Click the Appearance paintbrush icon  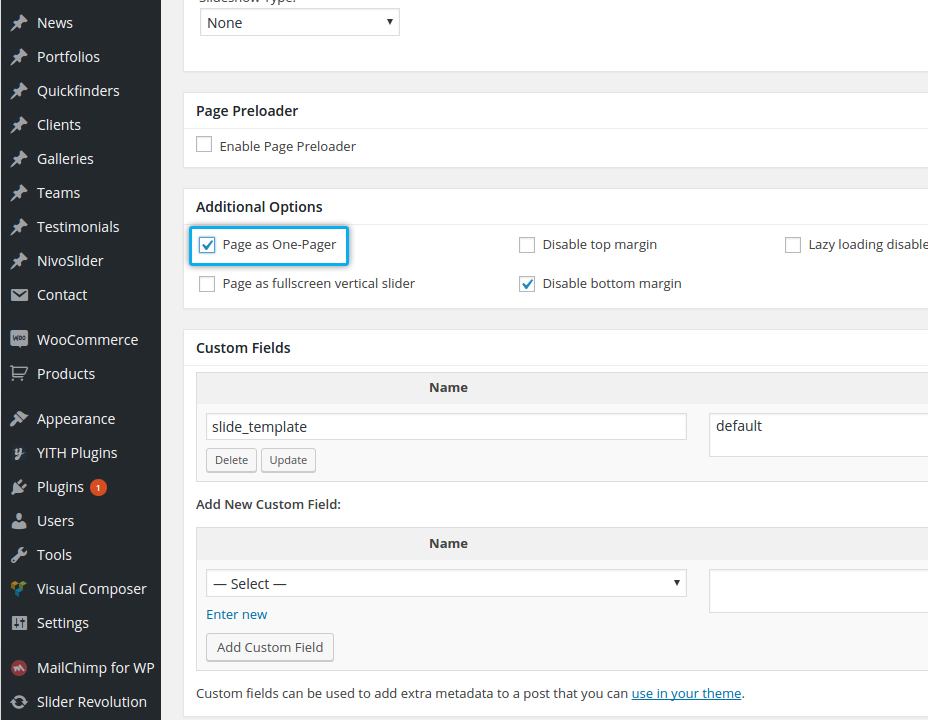[19, 419]
